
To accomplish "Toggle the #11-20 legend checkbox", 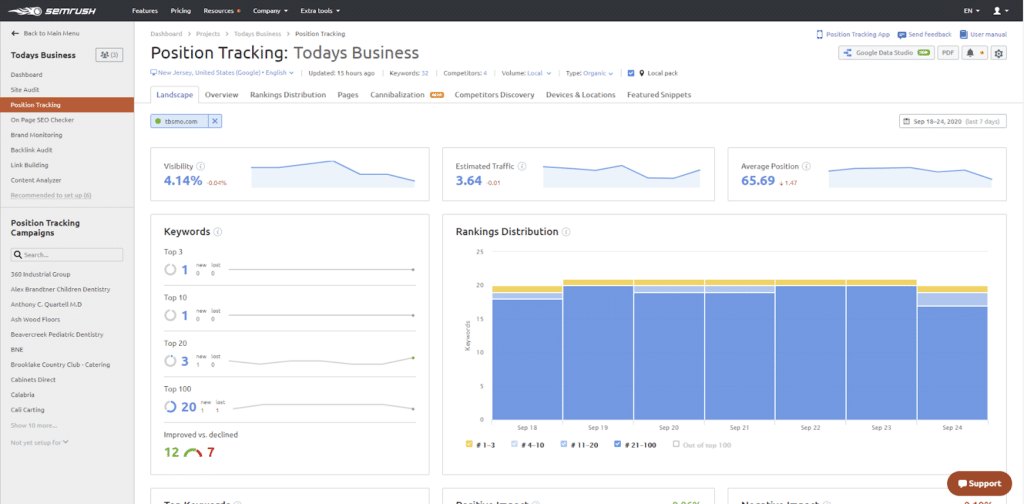I will [x=563, y=445].
